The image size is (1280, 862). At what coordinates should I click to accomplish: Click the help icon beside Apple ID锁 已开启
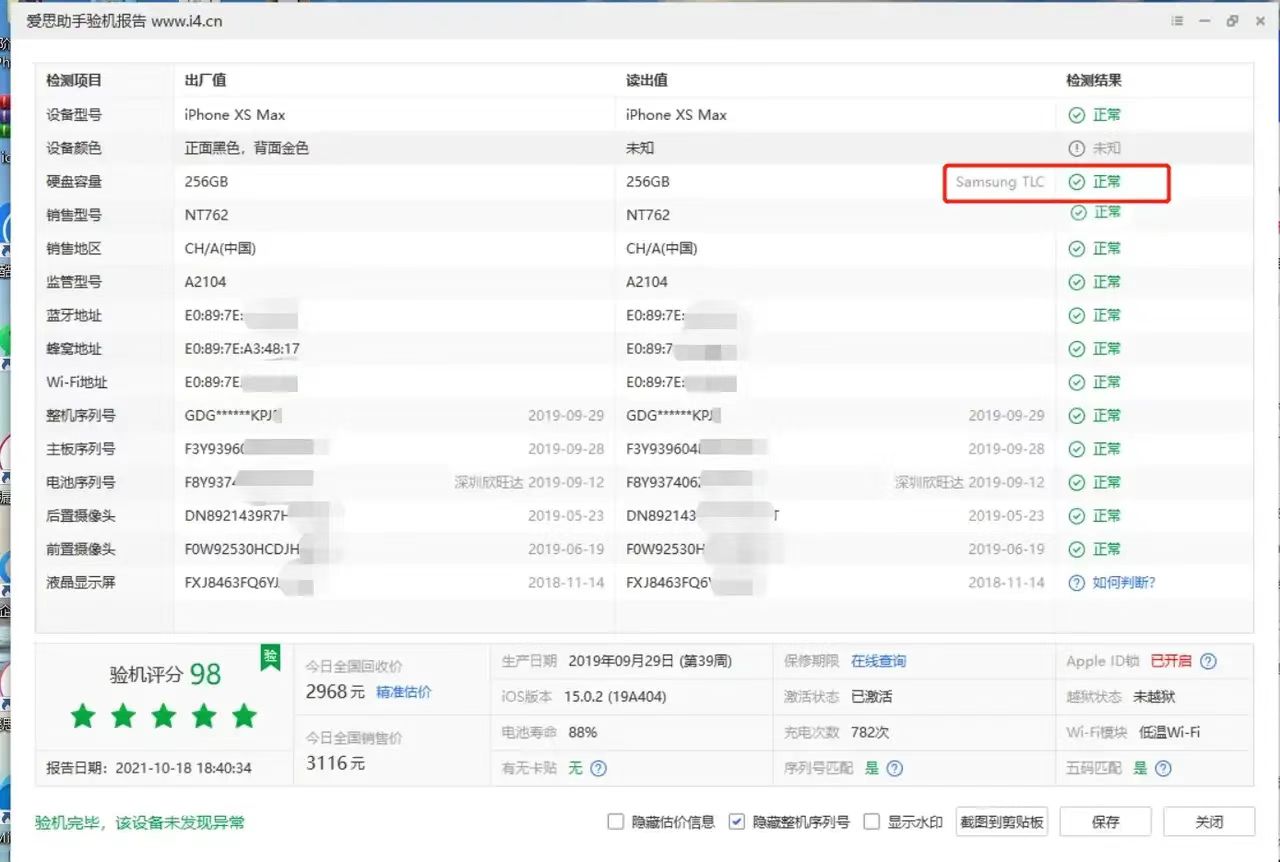pos(1208,661)
